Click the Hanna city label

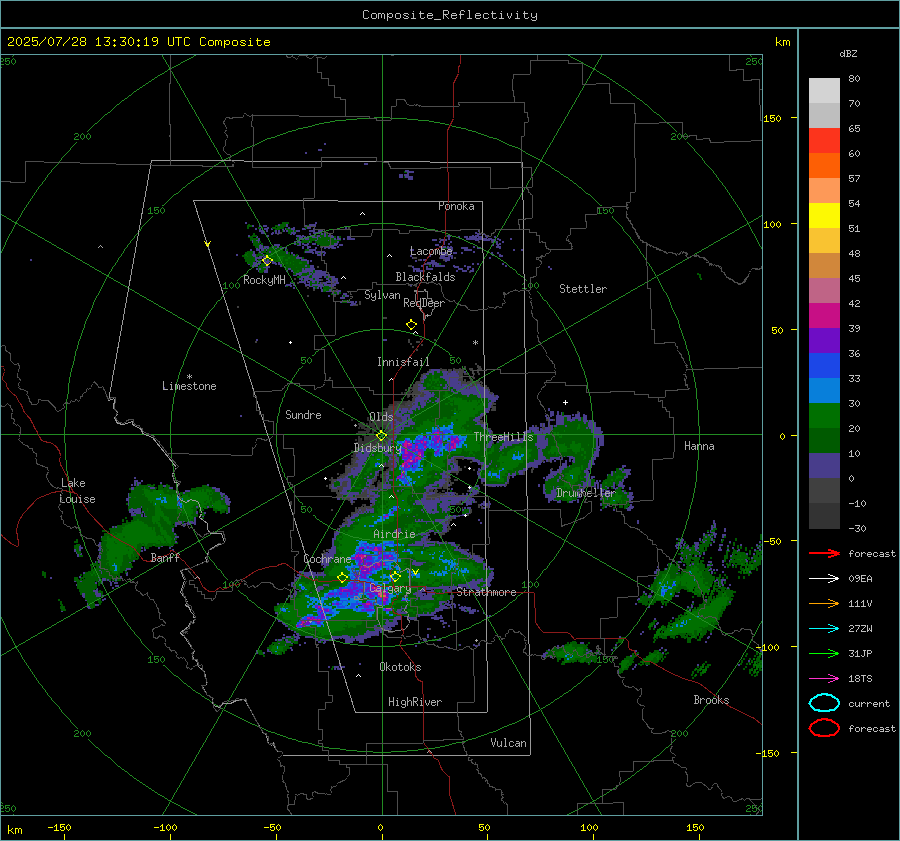point(699,446)
